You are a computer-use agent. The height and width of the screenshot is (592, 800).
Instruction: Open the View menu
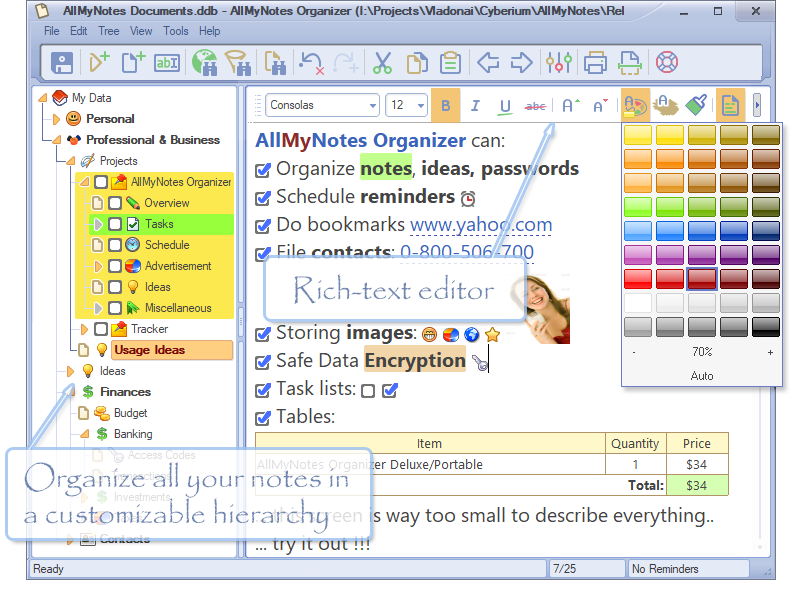coord(141,31)
